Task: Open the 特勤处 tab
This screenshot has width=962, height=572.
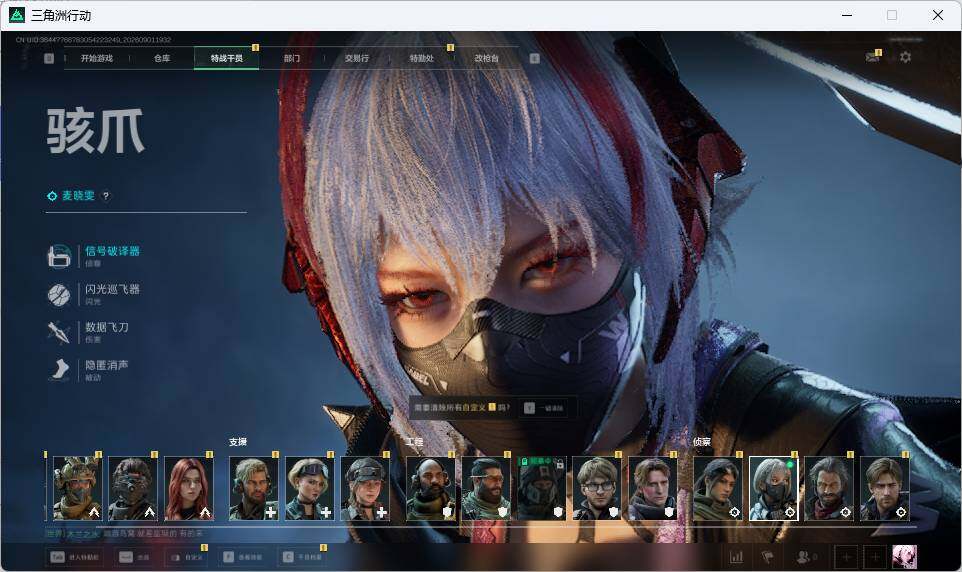Action: [421, 58]
